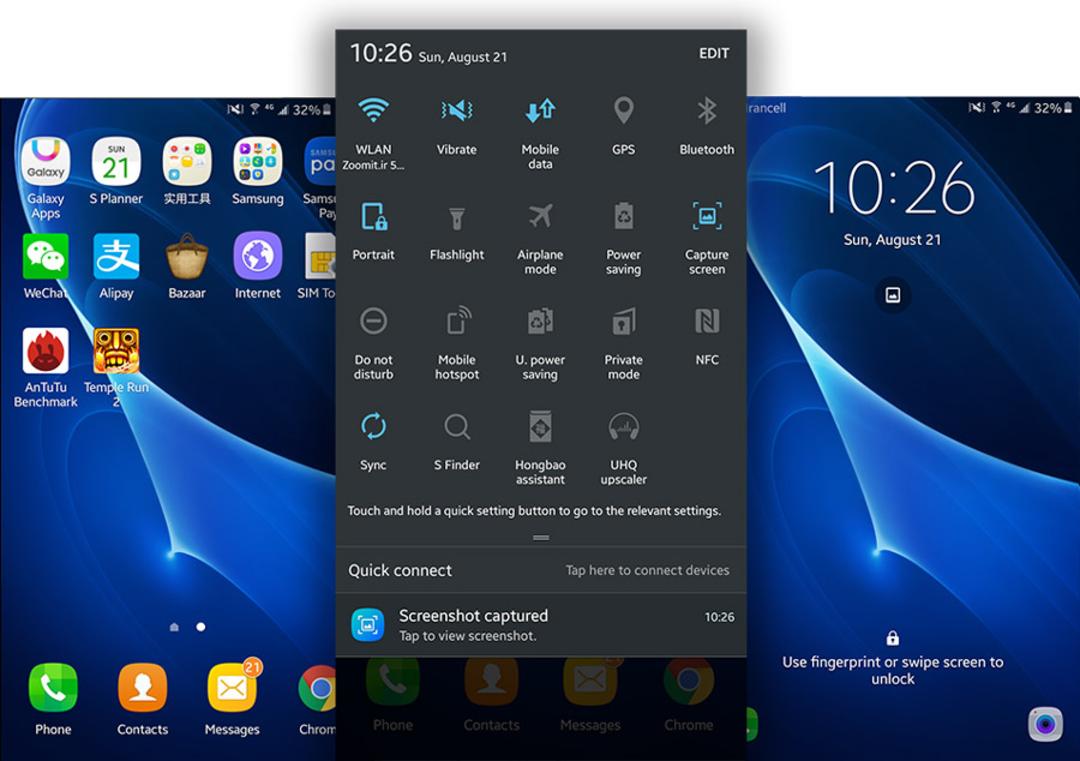Tap the Capture screen quick setting
1080x761 pixels.
pos(707,238)
